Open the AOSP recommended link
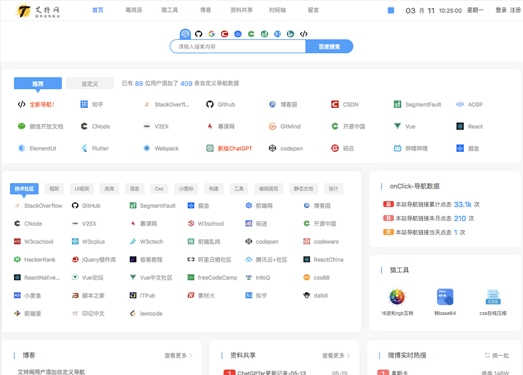This screenshot has height=375, width=523. [470, 104]
